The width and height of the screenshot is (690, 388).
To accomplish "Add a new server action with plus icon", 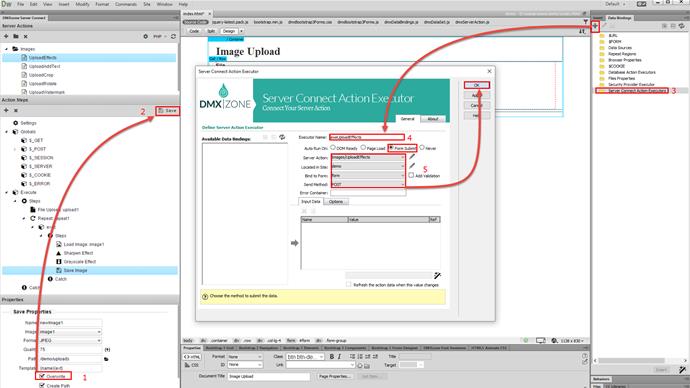I will pos(6,36).
